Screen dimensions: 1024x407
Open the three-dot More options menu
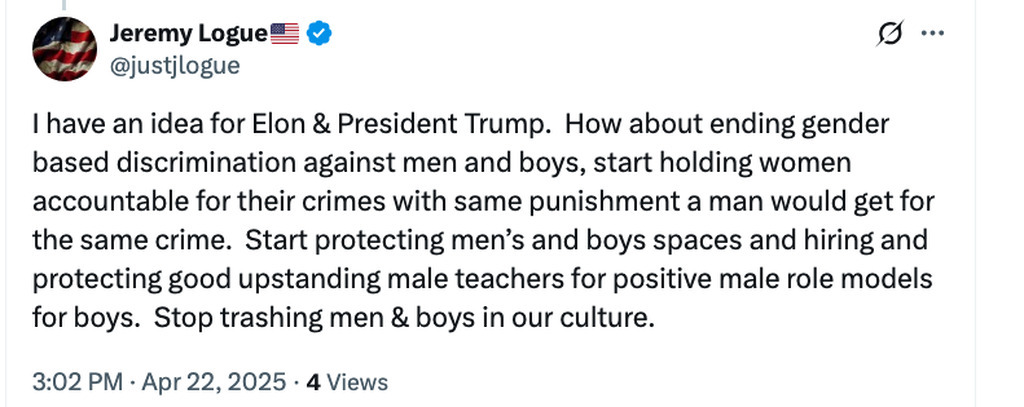[932, 34]
